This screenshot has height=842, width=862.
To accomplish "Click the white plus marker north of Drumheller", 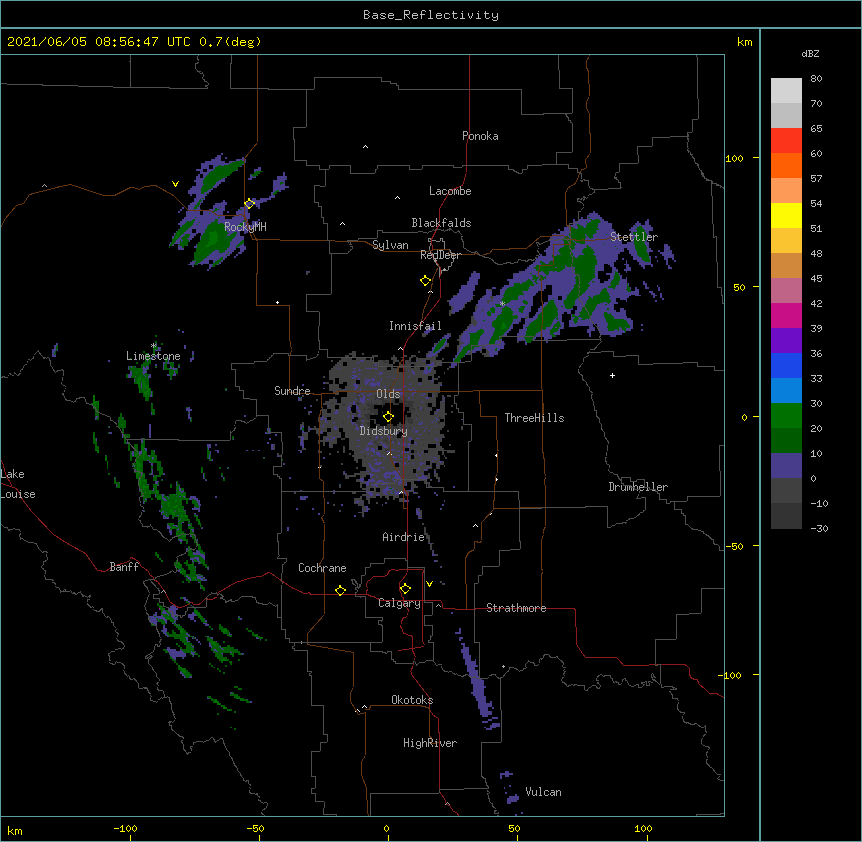I will click(612, 375).
